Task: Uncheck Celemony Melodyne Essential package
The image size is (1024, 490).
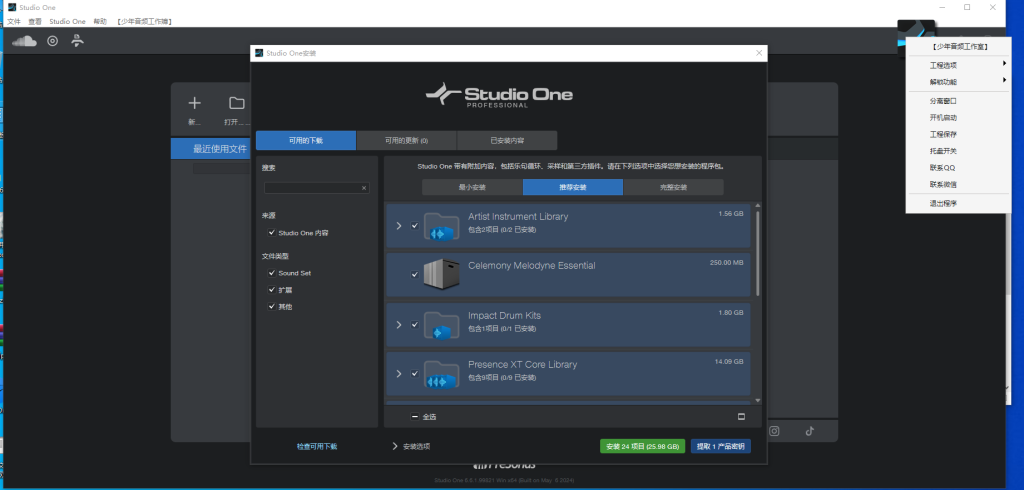Action: pyautogui.click(x=414, y=274)
